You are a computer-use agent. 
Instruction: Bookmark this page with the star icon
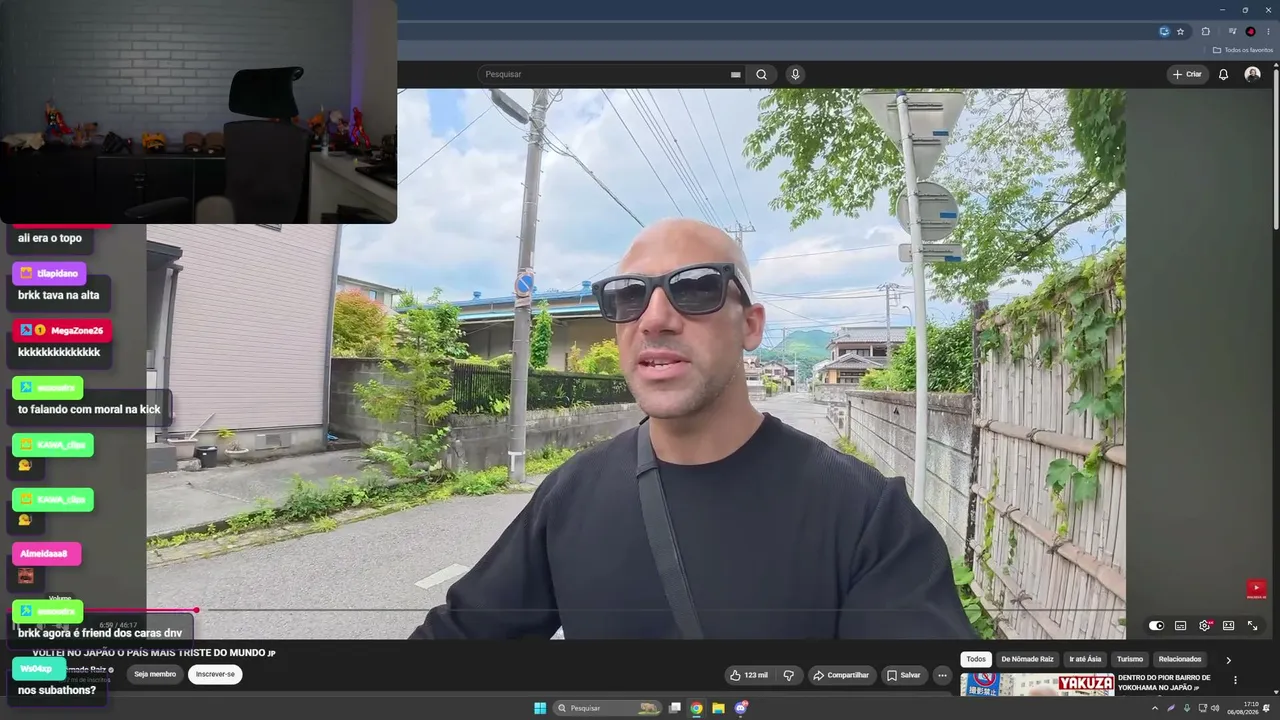pyautogui.click(x=1180, y=31)
